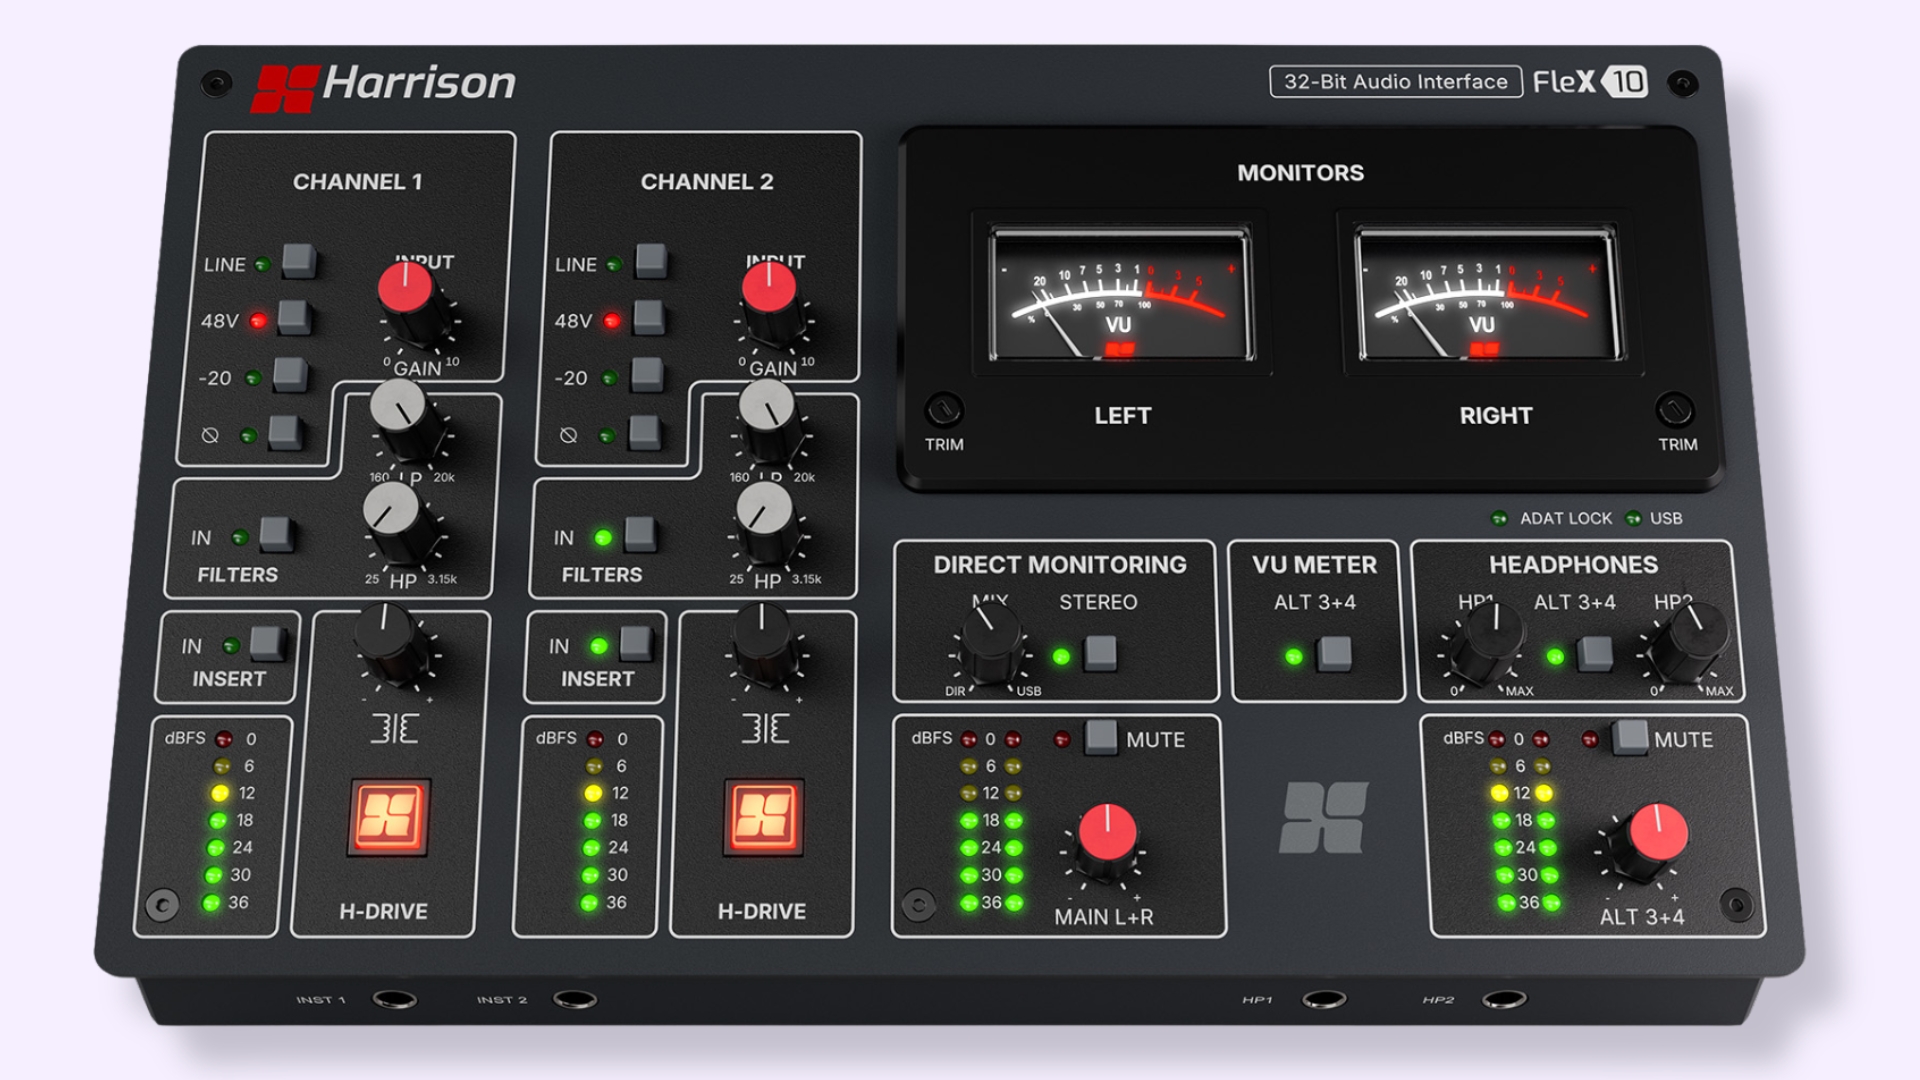Image resolution: width=1920 pixels, height=1080 pixels.
Task: Click the red MAIN L+R level knob
Action: coord(1106,841)
